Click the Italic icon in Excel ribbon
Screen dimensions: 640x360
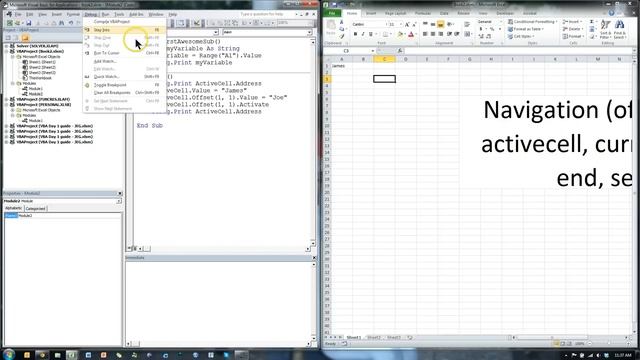click(x=363, y=34)
